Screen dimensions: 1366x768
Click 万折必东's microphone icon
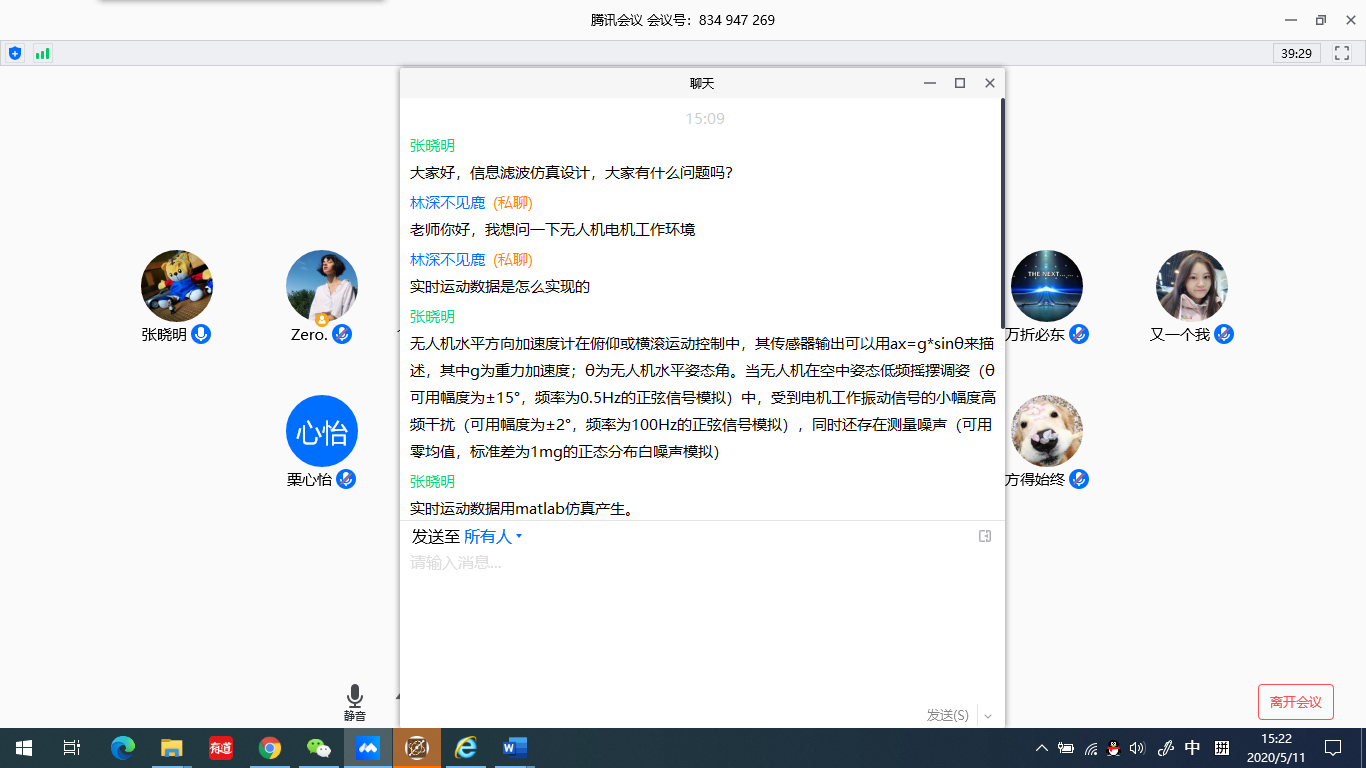click(x=1078, y=334)
